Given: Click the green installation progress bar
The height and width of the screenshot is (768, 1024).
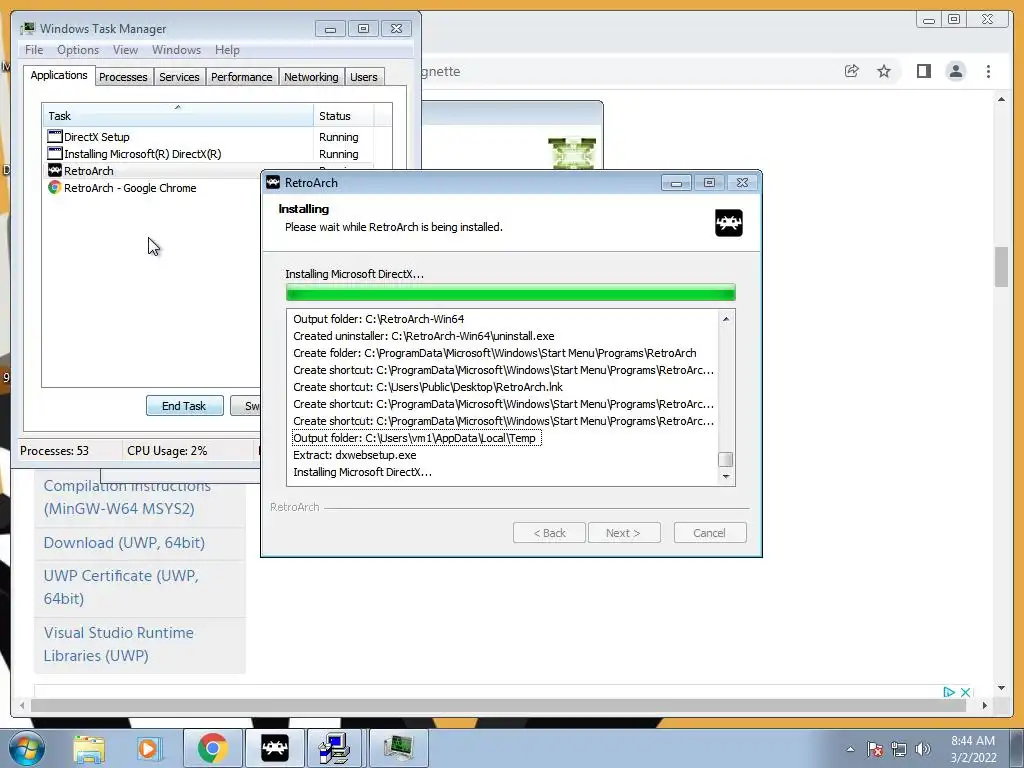Looking at the screenshot, I should click(511, 292).
